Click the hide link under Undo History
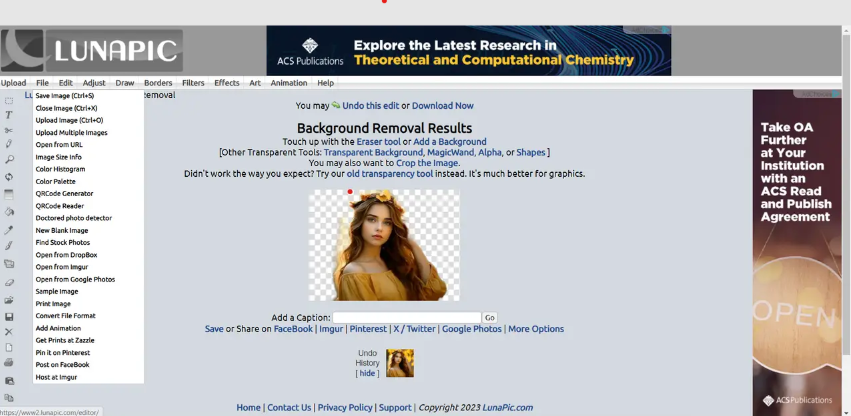Screen dimensions: 851x416 pyautogui.click(x=367, y=373)
